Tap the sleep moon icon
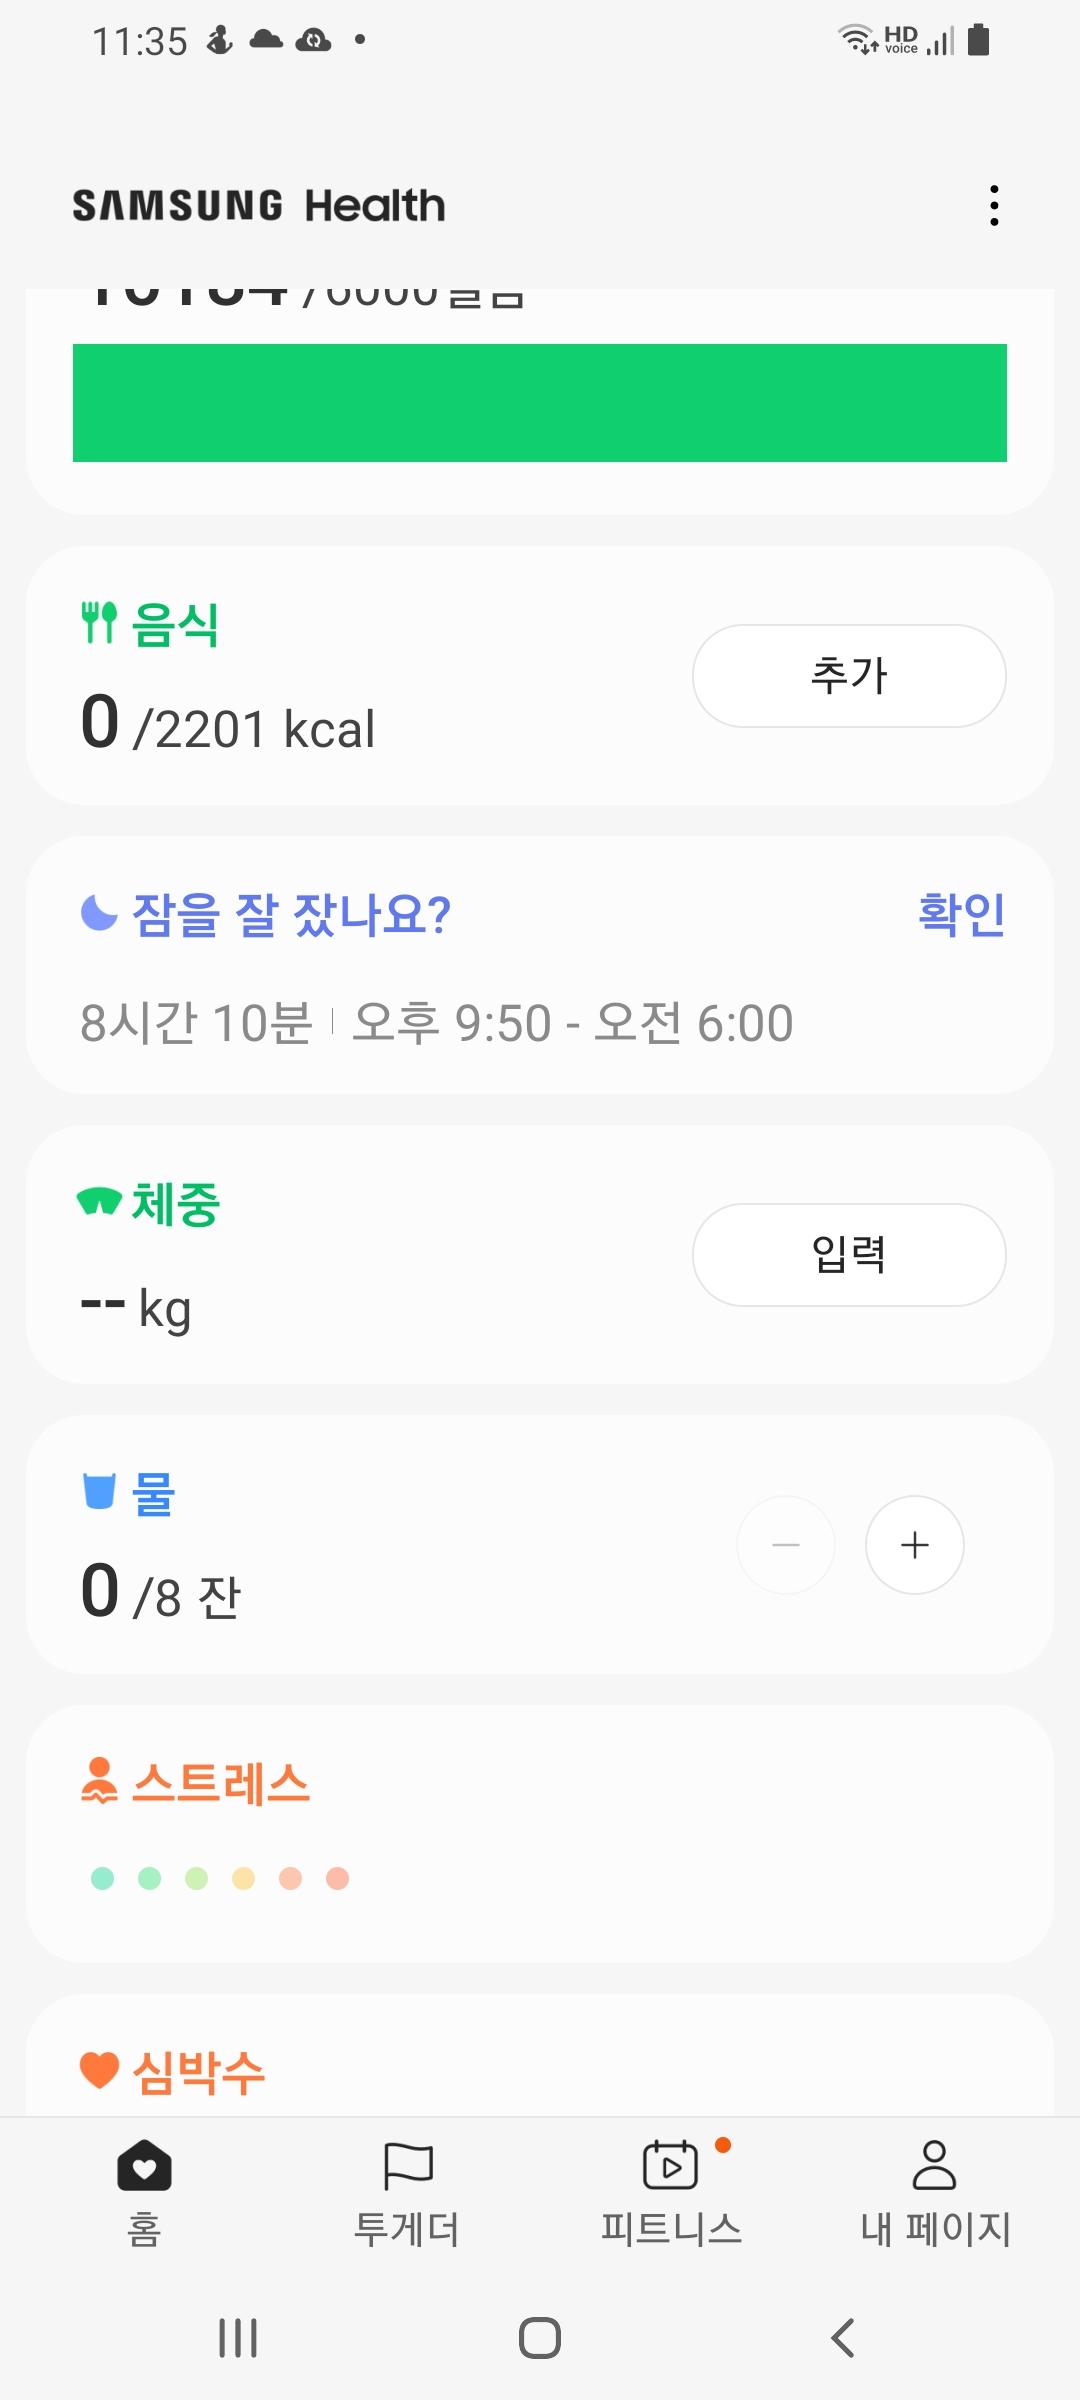This screenshot has height=2400, width=1080. pos(99,913)
